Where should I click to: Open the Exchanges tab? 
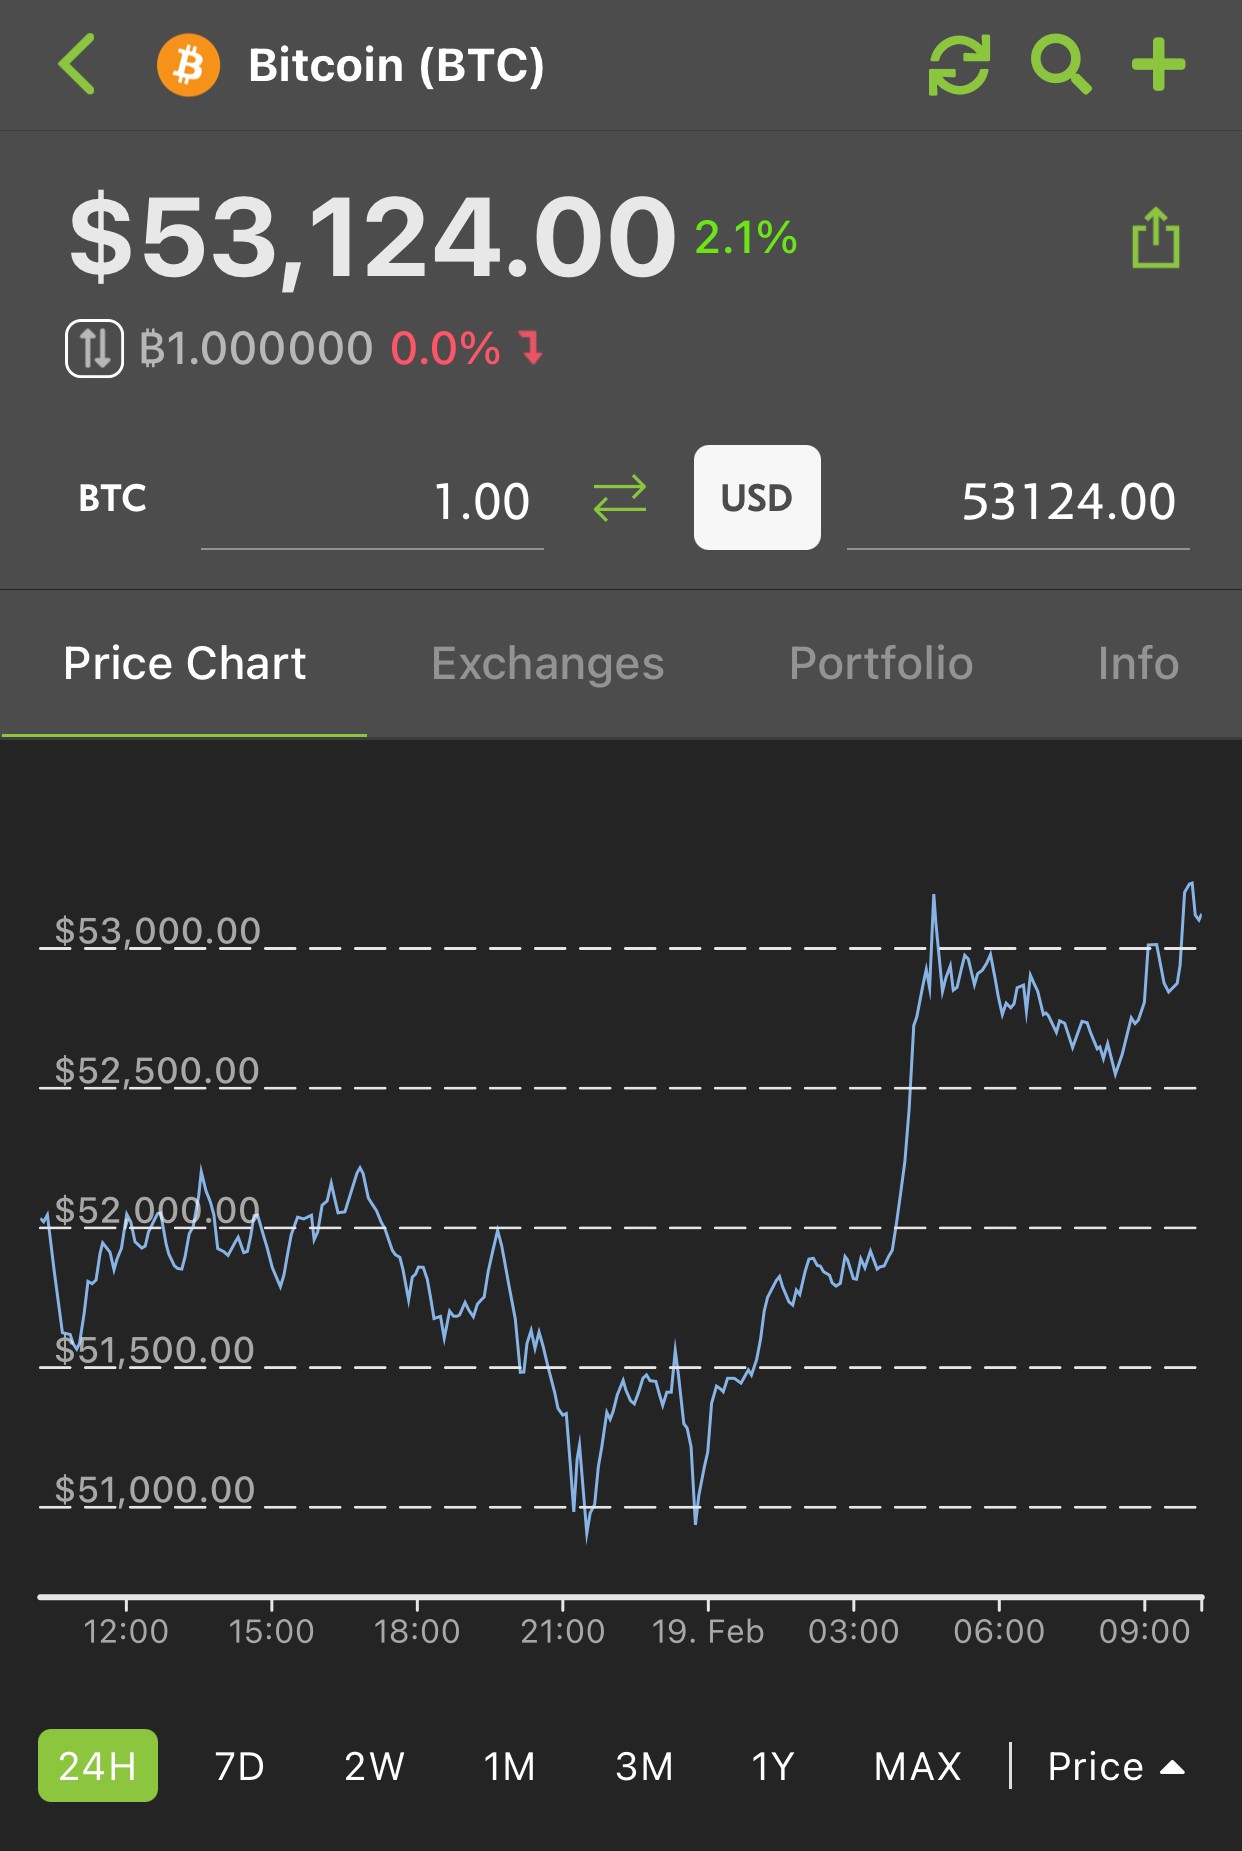[548, 663]
